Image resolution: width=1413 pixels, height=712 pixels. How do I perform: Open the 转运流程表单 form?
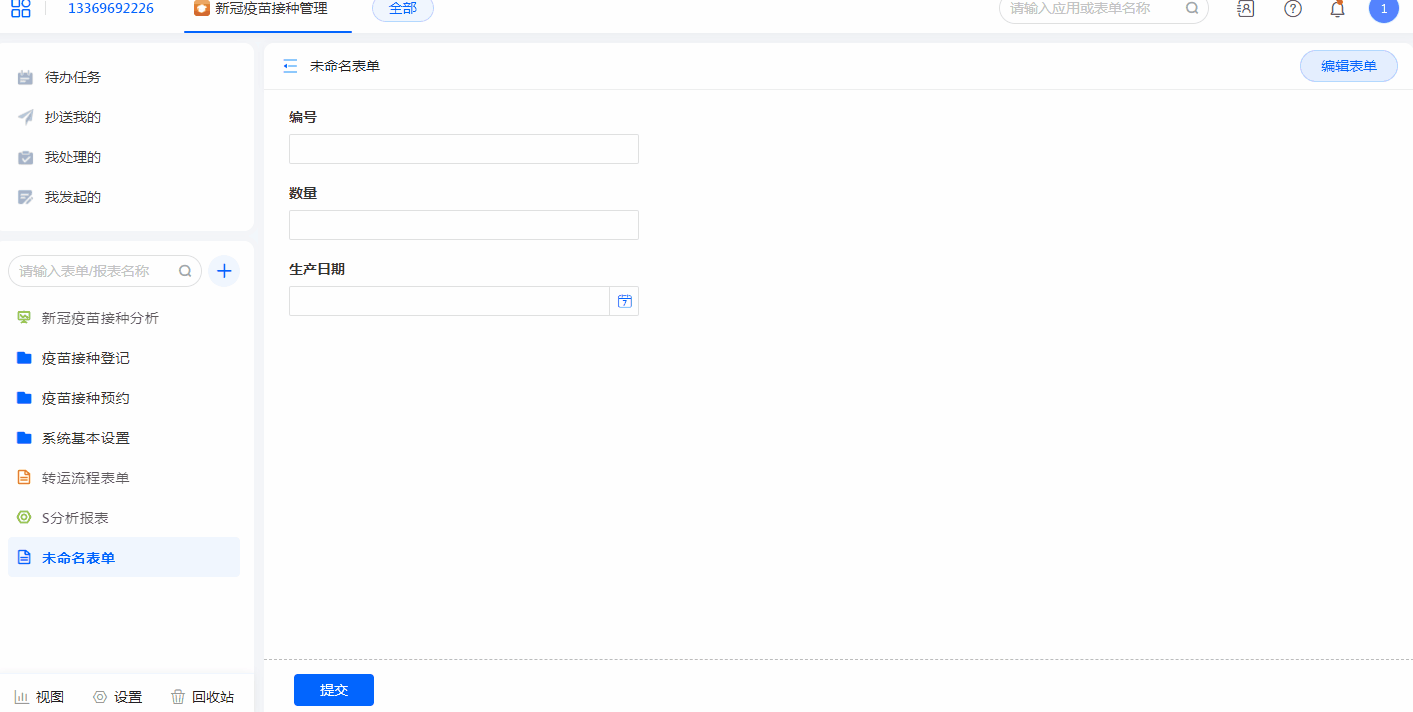click(85, 478)
